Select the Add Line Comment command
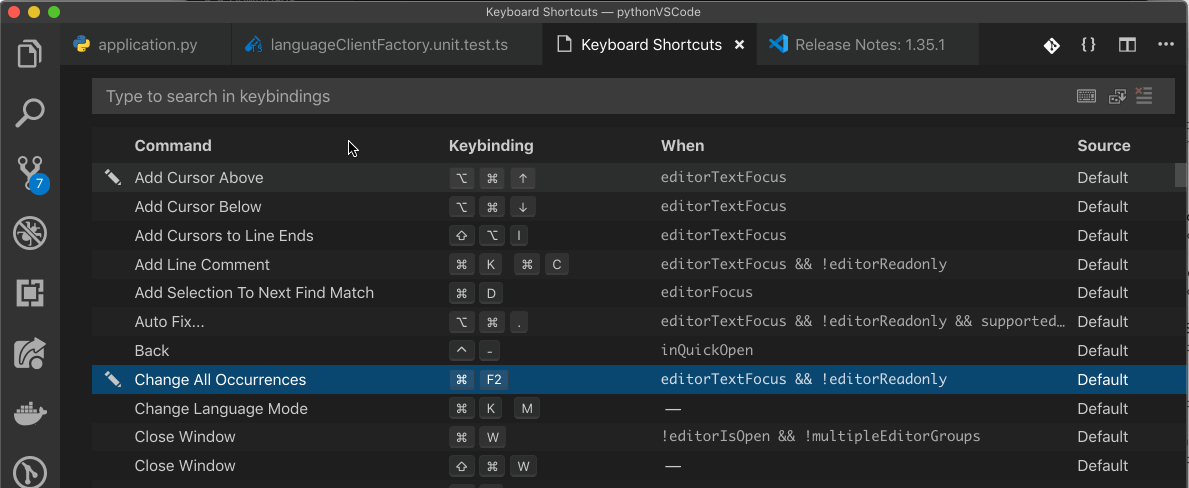The image size is (1189, 488). pos(633,264)
